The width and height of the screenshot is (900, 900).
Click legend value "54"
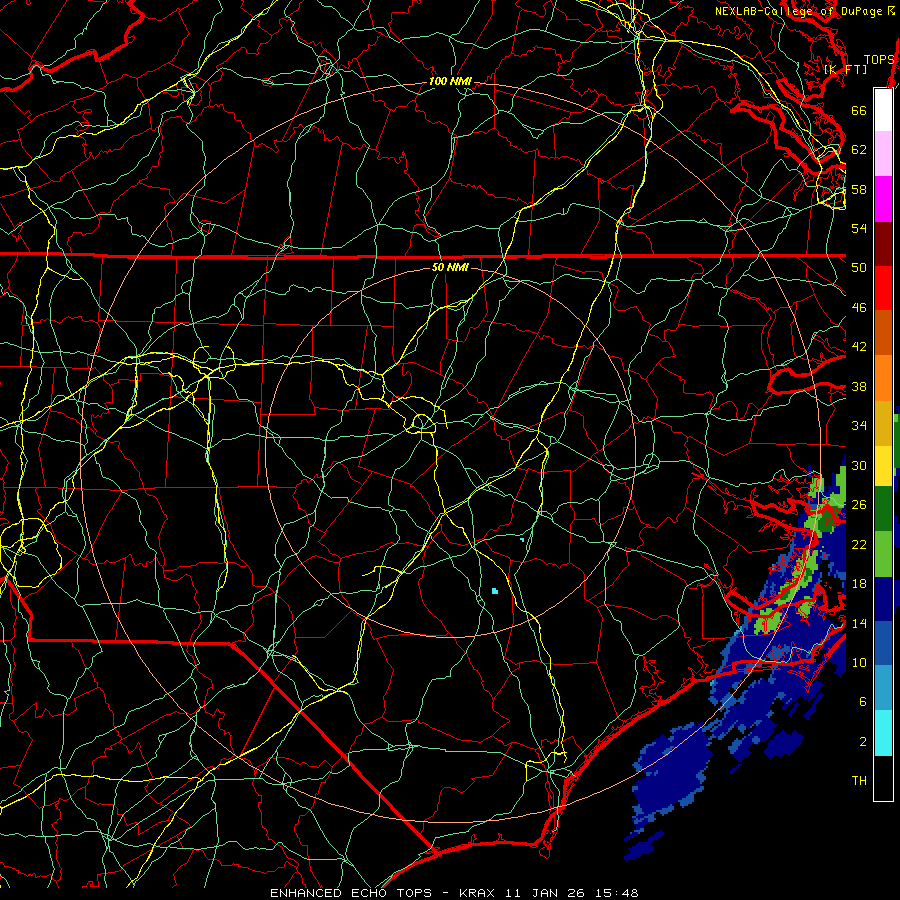859,228
